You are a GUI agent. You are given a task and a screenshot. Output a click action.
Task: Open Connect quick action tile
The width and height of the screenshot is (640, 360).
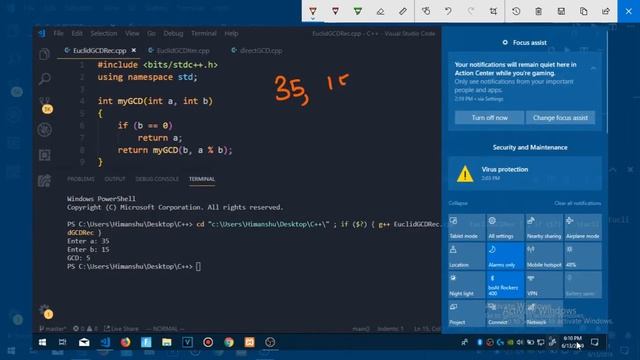(x=505, y=313)
